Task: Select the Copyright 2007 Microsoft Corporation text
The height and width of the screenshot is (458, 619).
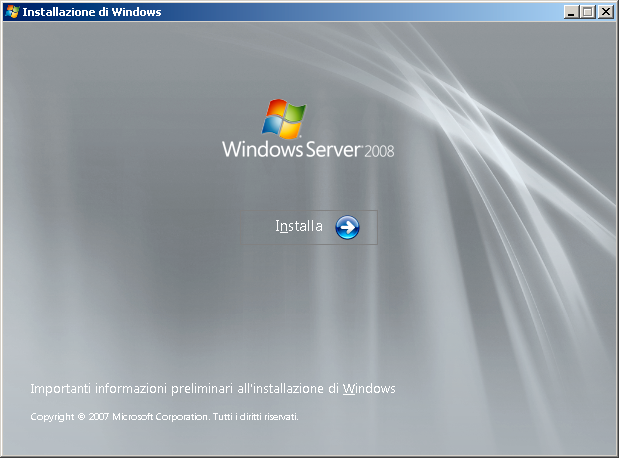Action: point(164,417)
